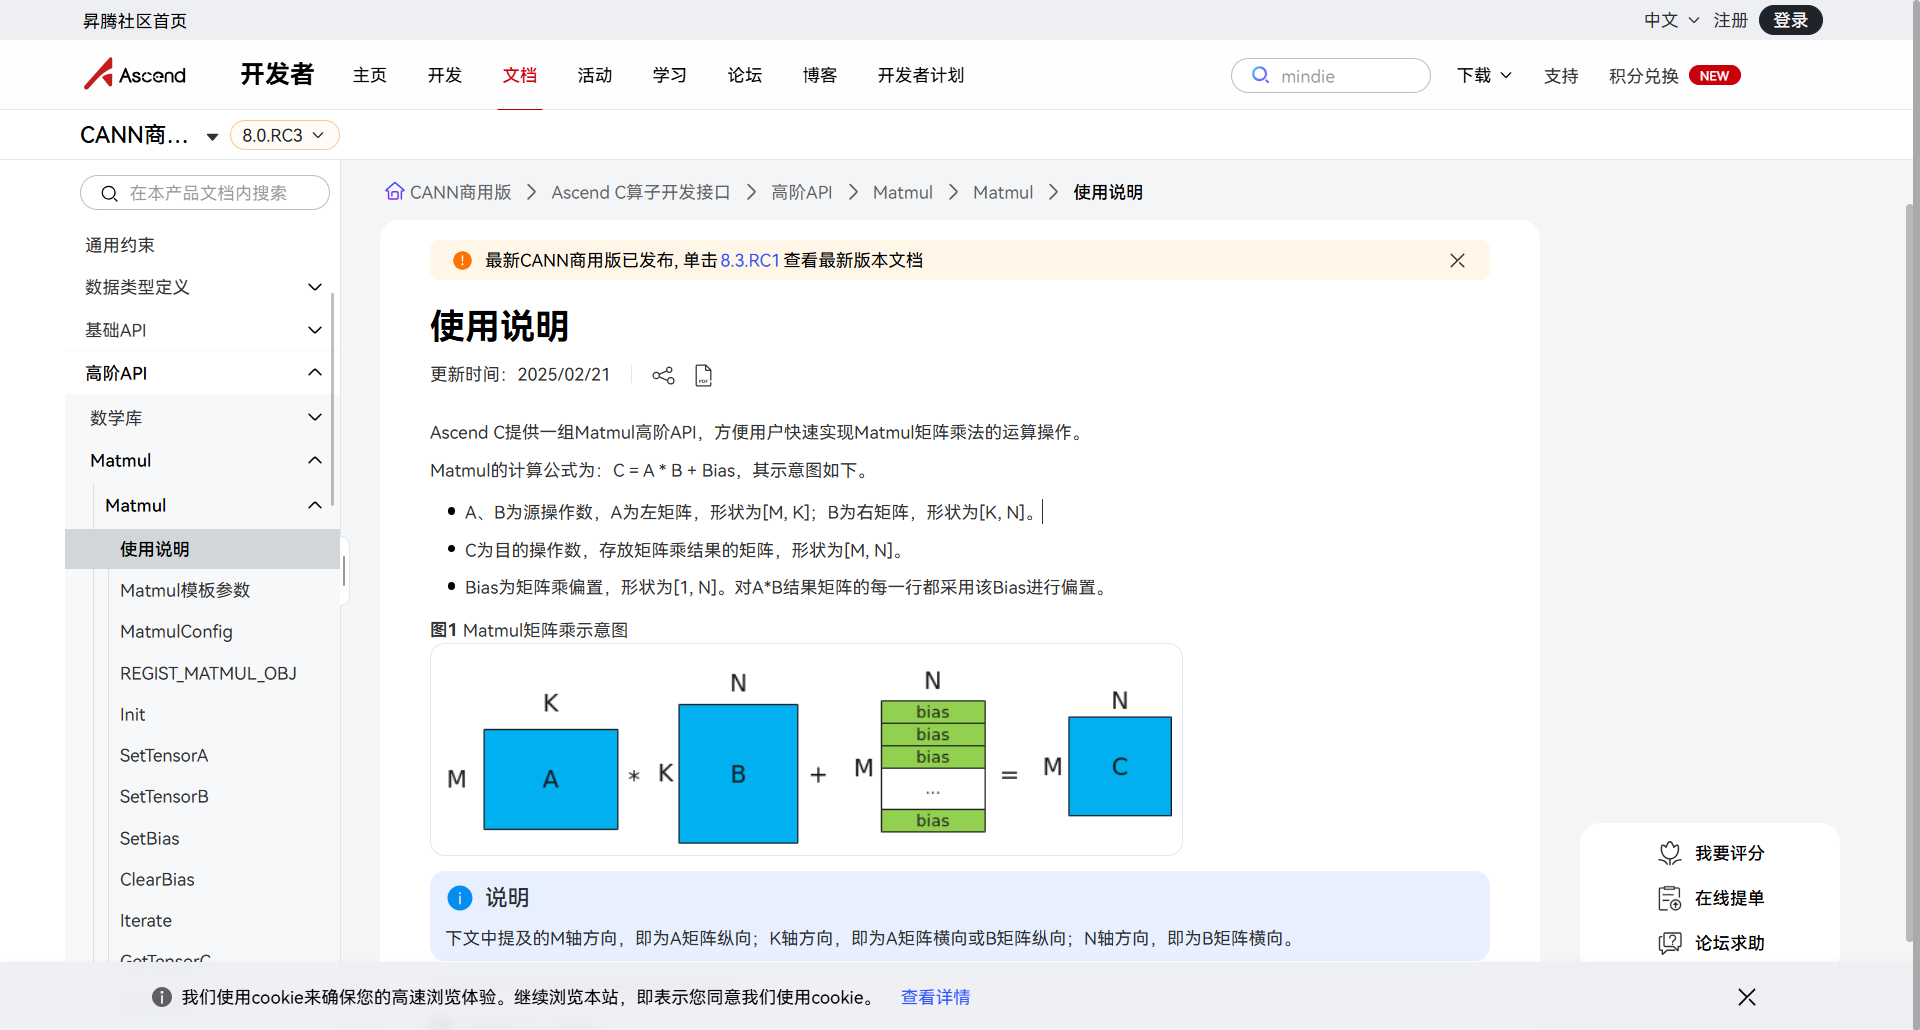Expand 基础API in the sidebar
The width and height of the screenshot is (1920, 1030).
[315, 330]
